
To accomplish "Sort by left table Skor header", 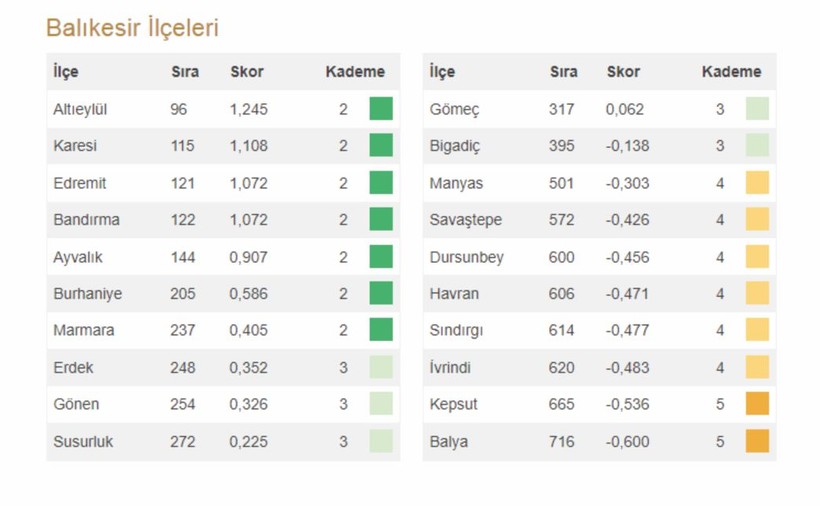I will (x=247, y=72).
